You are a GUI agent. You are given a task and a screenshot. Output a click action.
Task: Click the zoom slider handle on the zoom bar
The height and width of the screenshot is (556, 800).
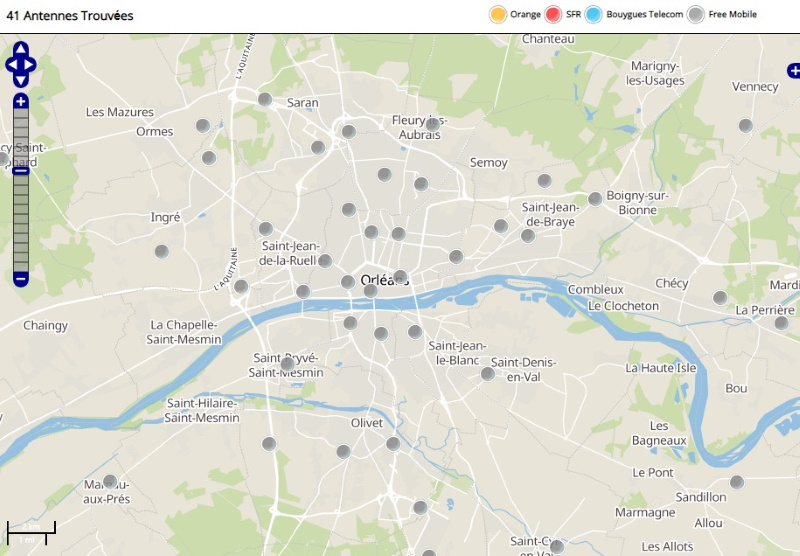tap(20, 171)
